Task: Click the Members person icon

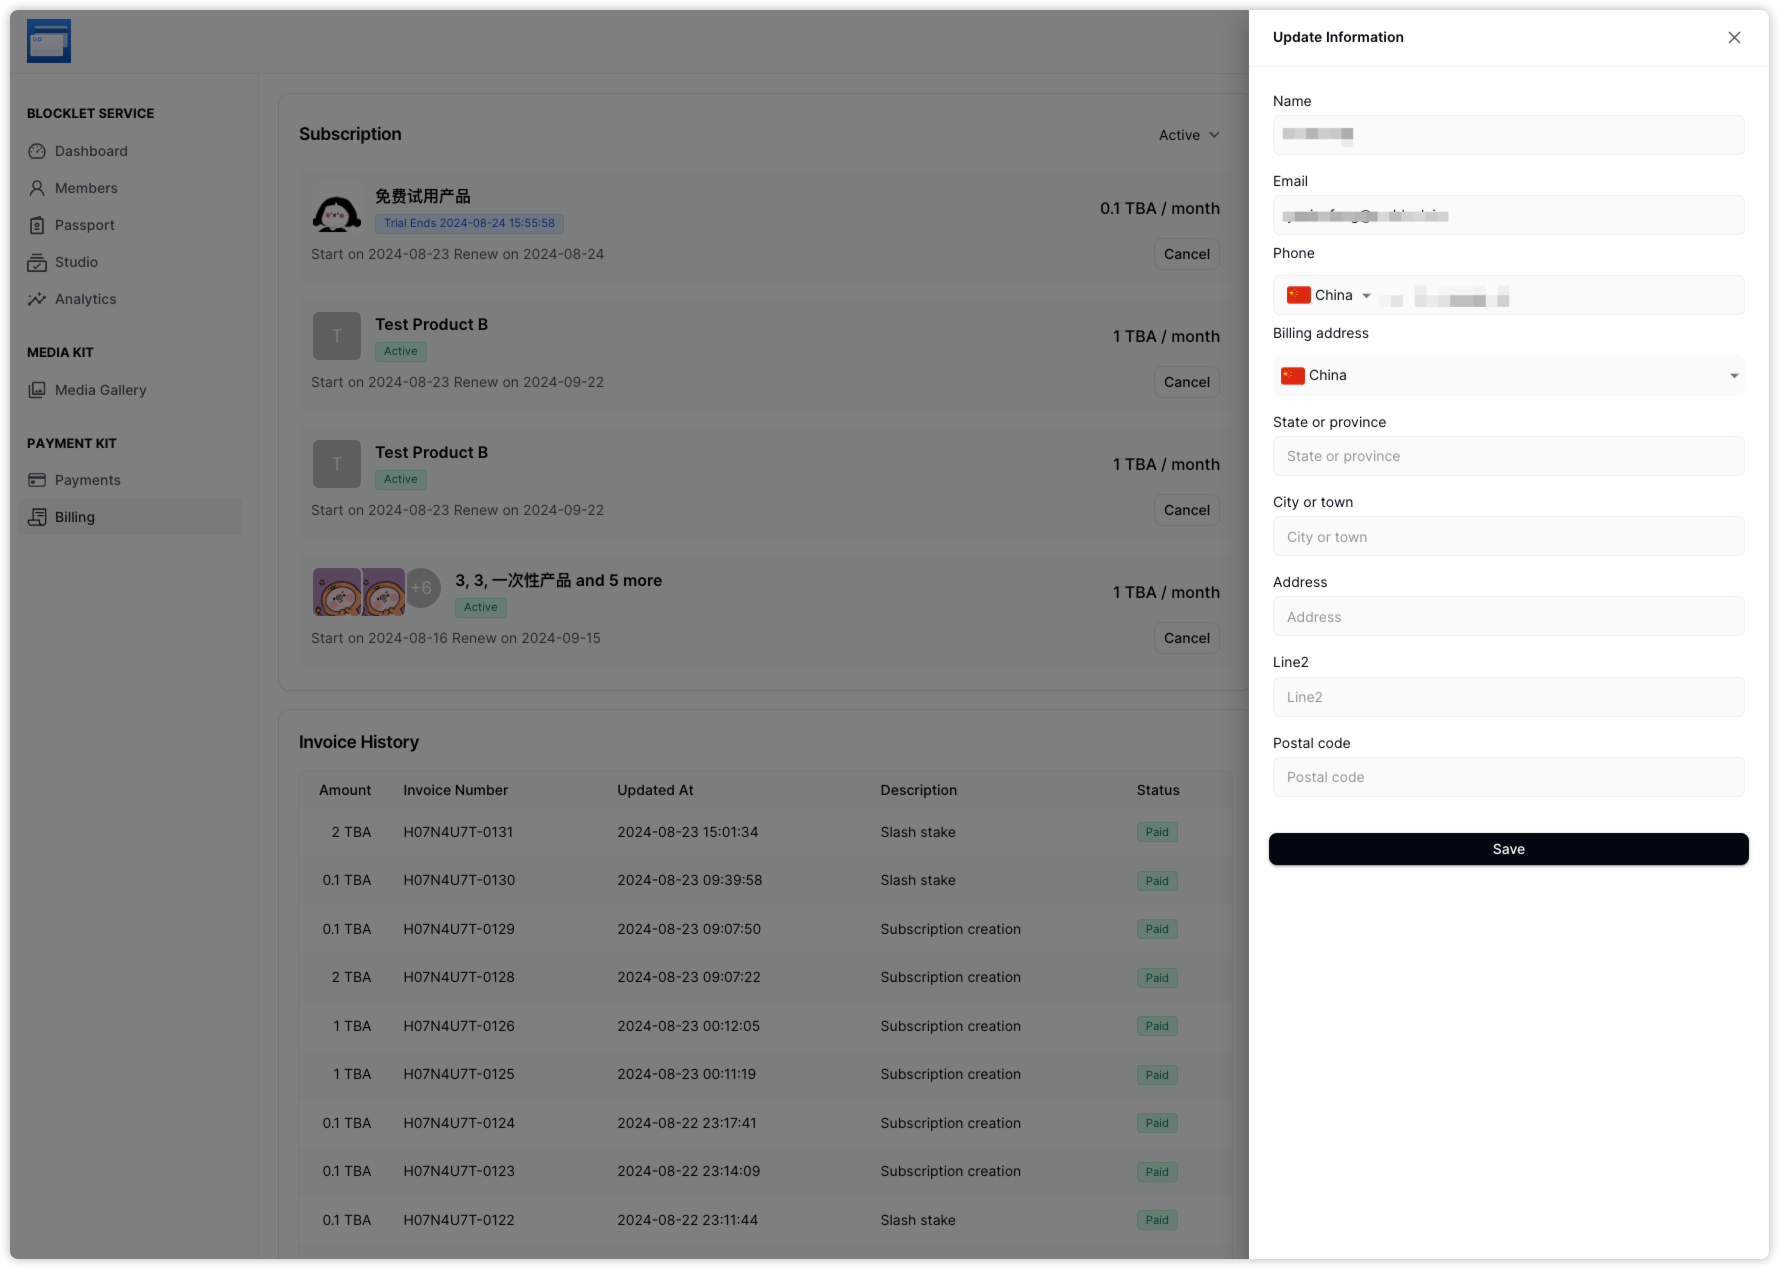Action: (37, 188)
